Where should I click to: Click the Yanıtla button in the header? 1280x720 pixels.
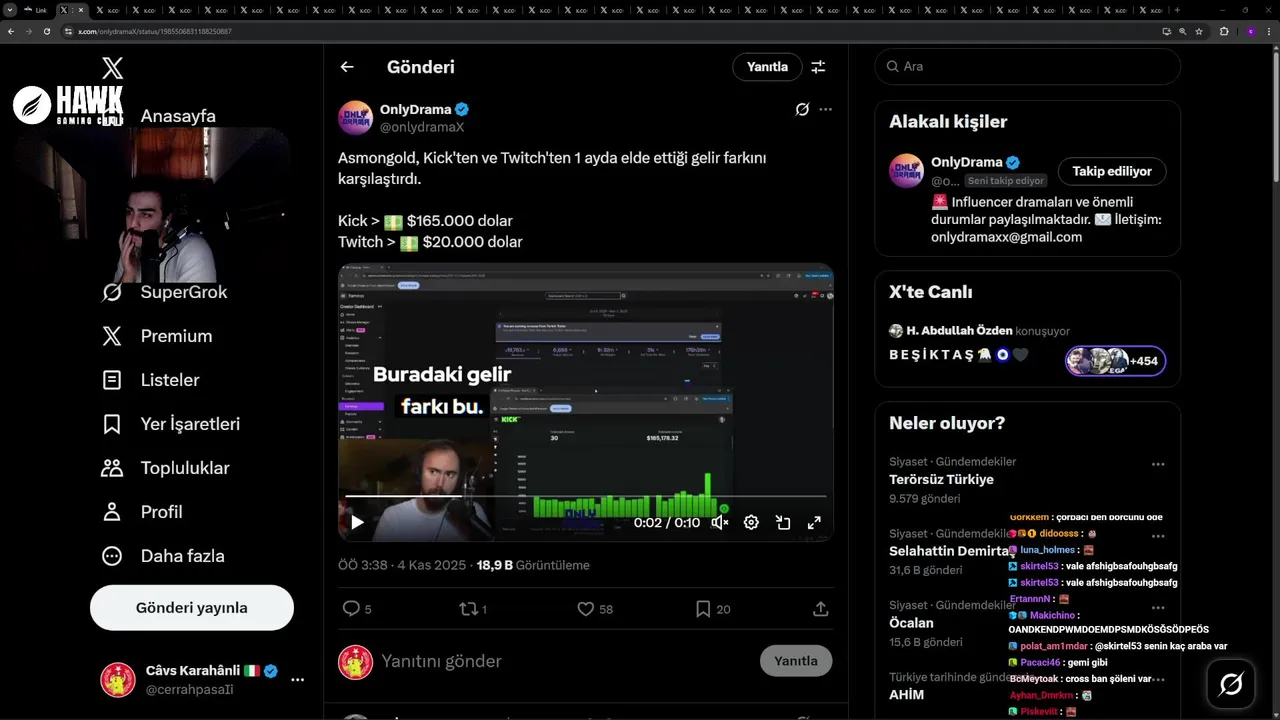click(767, 67)
